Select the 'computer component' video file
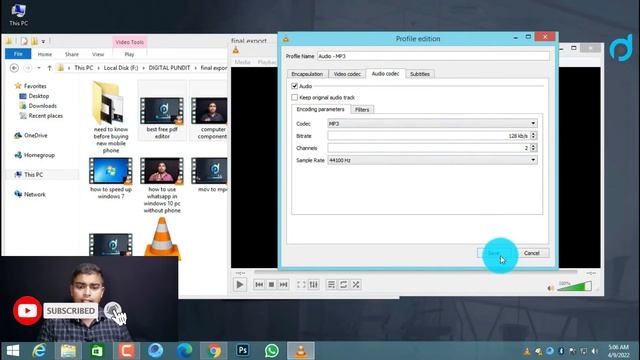The width and height of the screenshot is (640, 360). click(210, 118)
